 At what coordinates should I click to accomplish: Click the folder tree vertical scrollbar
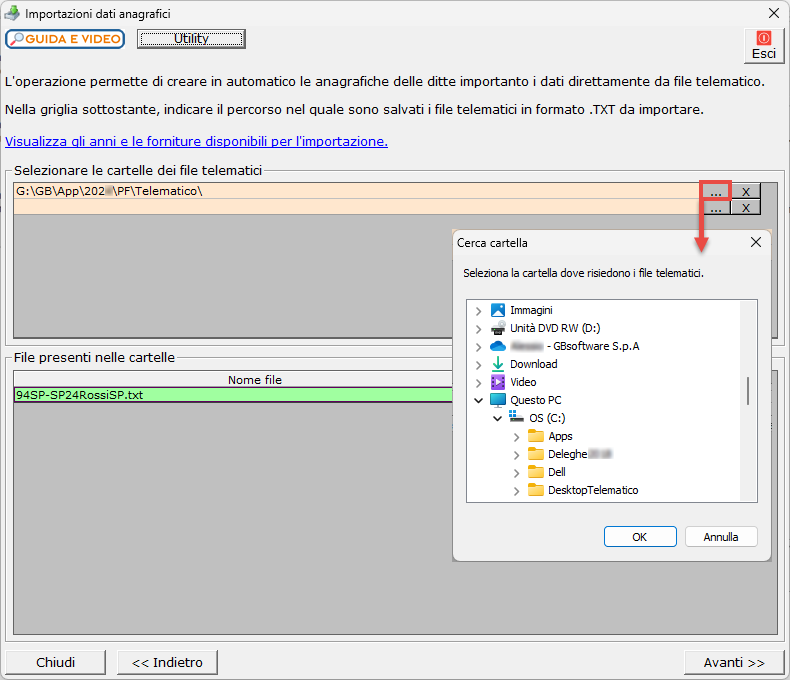[748, 390]
